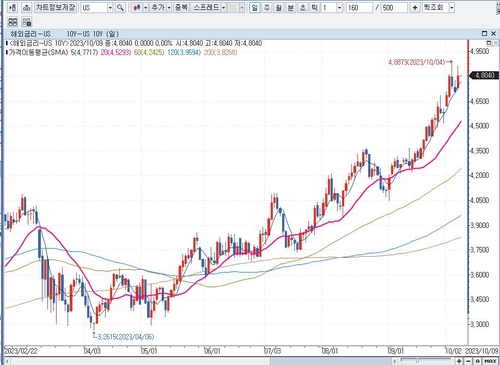Click the low marker 3.2615(2023/04/06)

coord(126,337)
